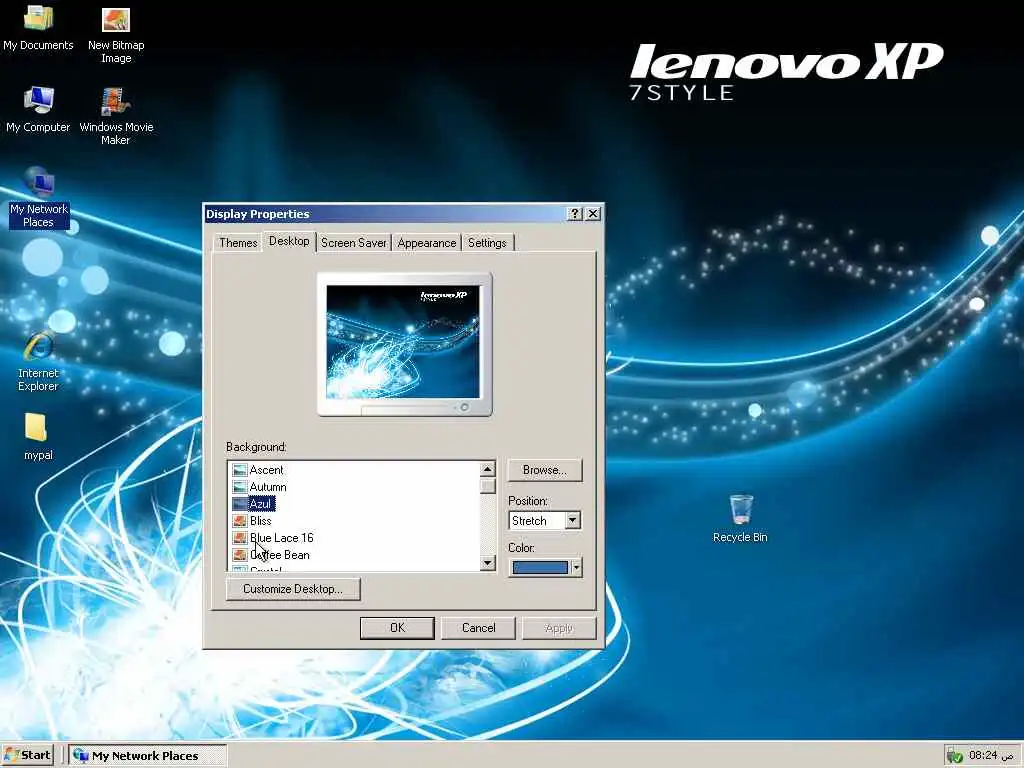
Task: Select Autumn in the Background list
Action: click(x=268, y=487)
